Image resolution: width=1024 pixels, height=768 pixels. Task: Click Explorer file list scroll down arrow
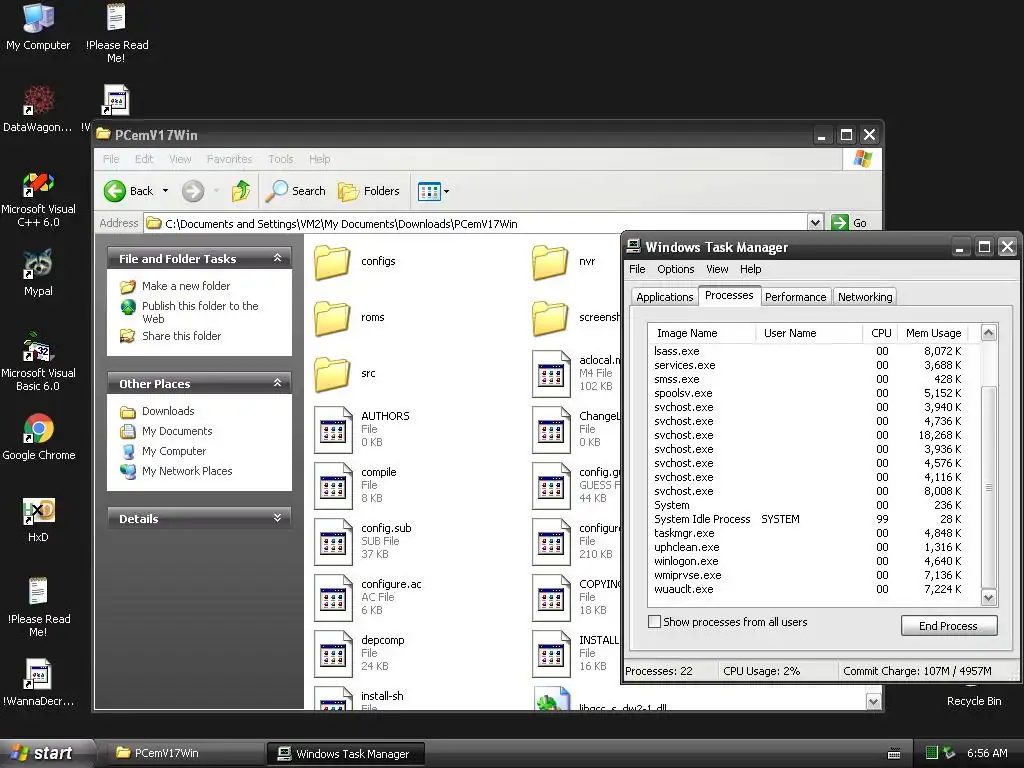pos(873,702)
